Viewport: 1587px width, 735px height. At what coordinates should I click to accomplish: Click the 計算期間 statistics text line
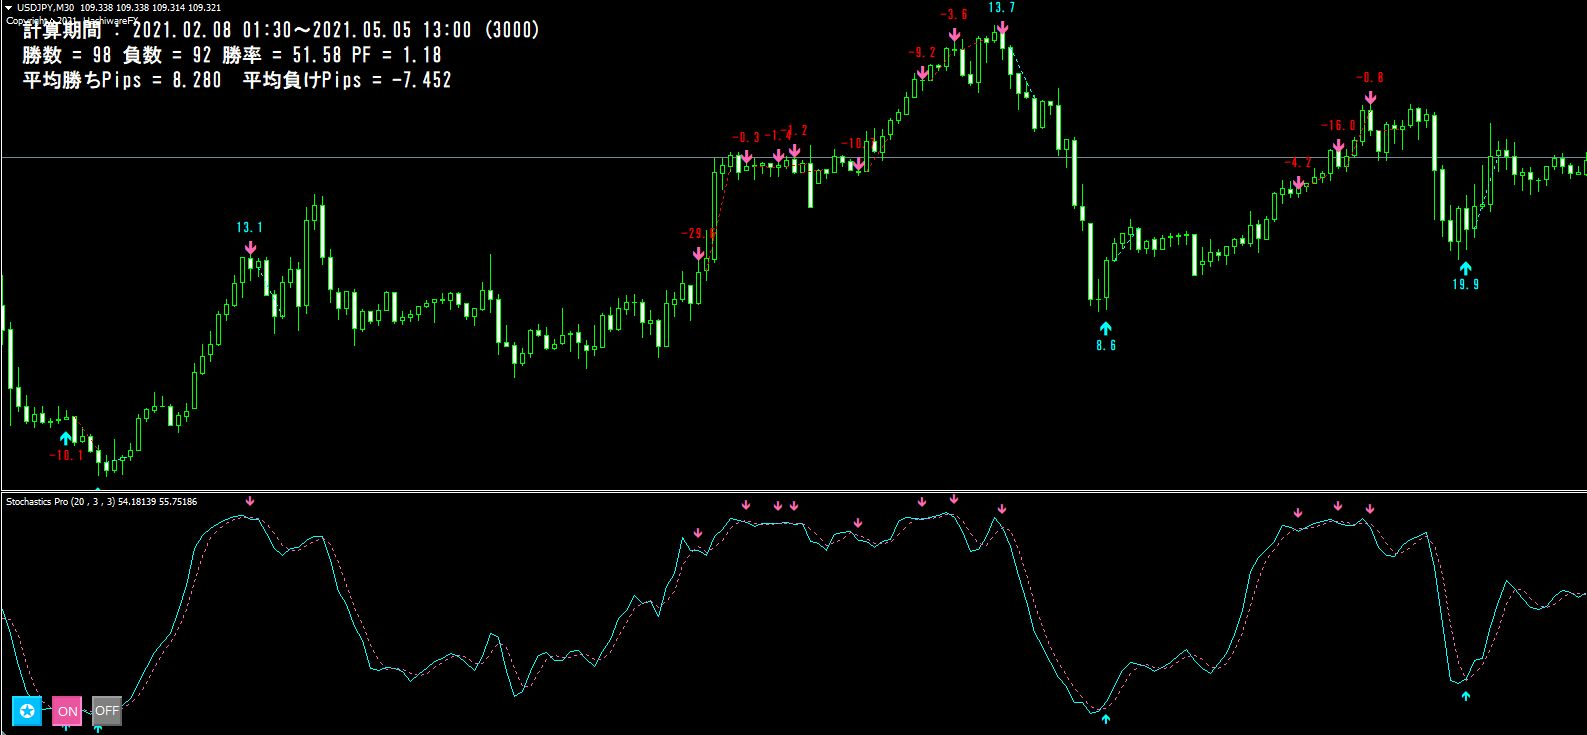[x=281, y=30]
